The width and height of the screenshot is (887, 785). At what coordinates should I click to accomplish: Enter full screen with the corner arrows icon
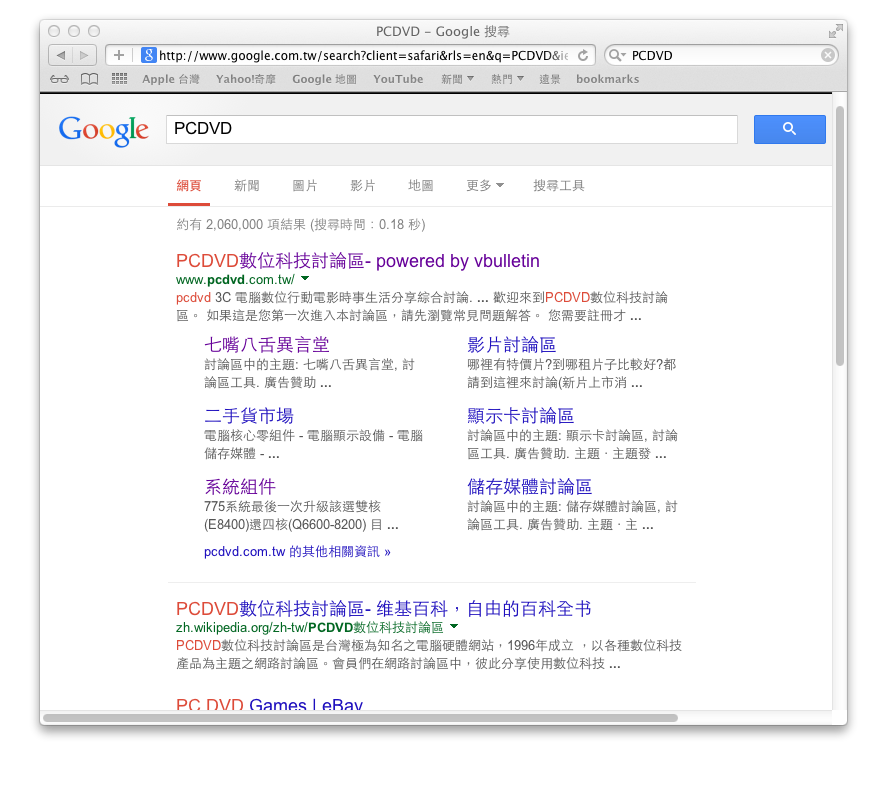[x=835, y=31]
